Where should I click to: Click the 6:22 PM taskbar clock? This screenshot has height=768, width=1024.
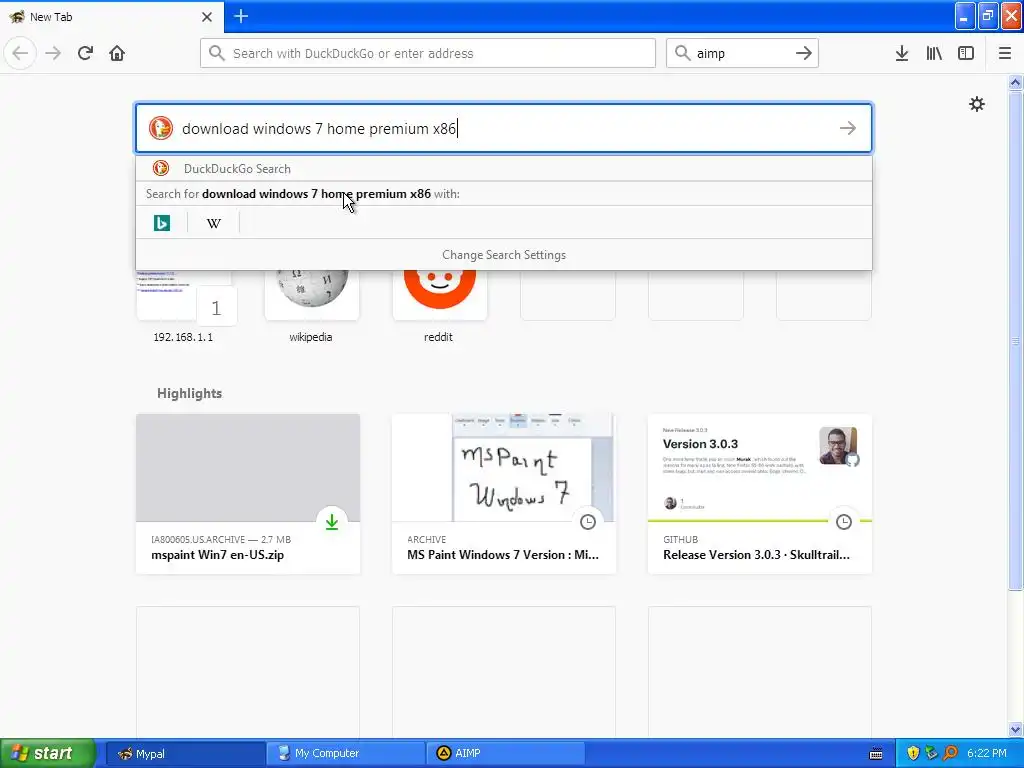tap(987, 753)
